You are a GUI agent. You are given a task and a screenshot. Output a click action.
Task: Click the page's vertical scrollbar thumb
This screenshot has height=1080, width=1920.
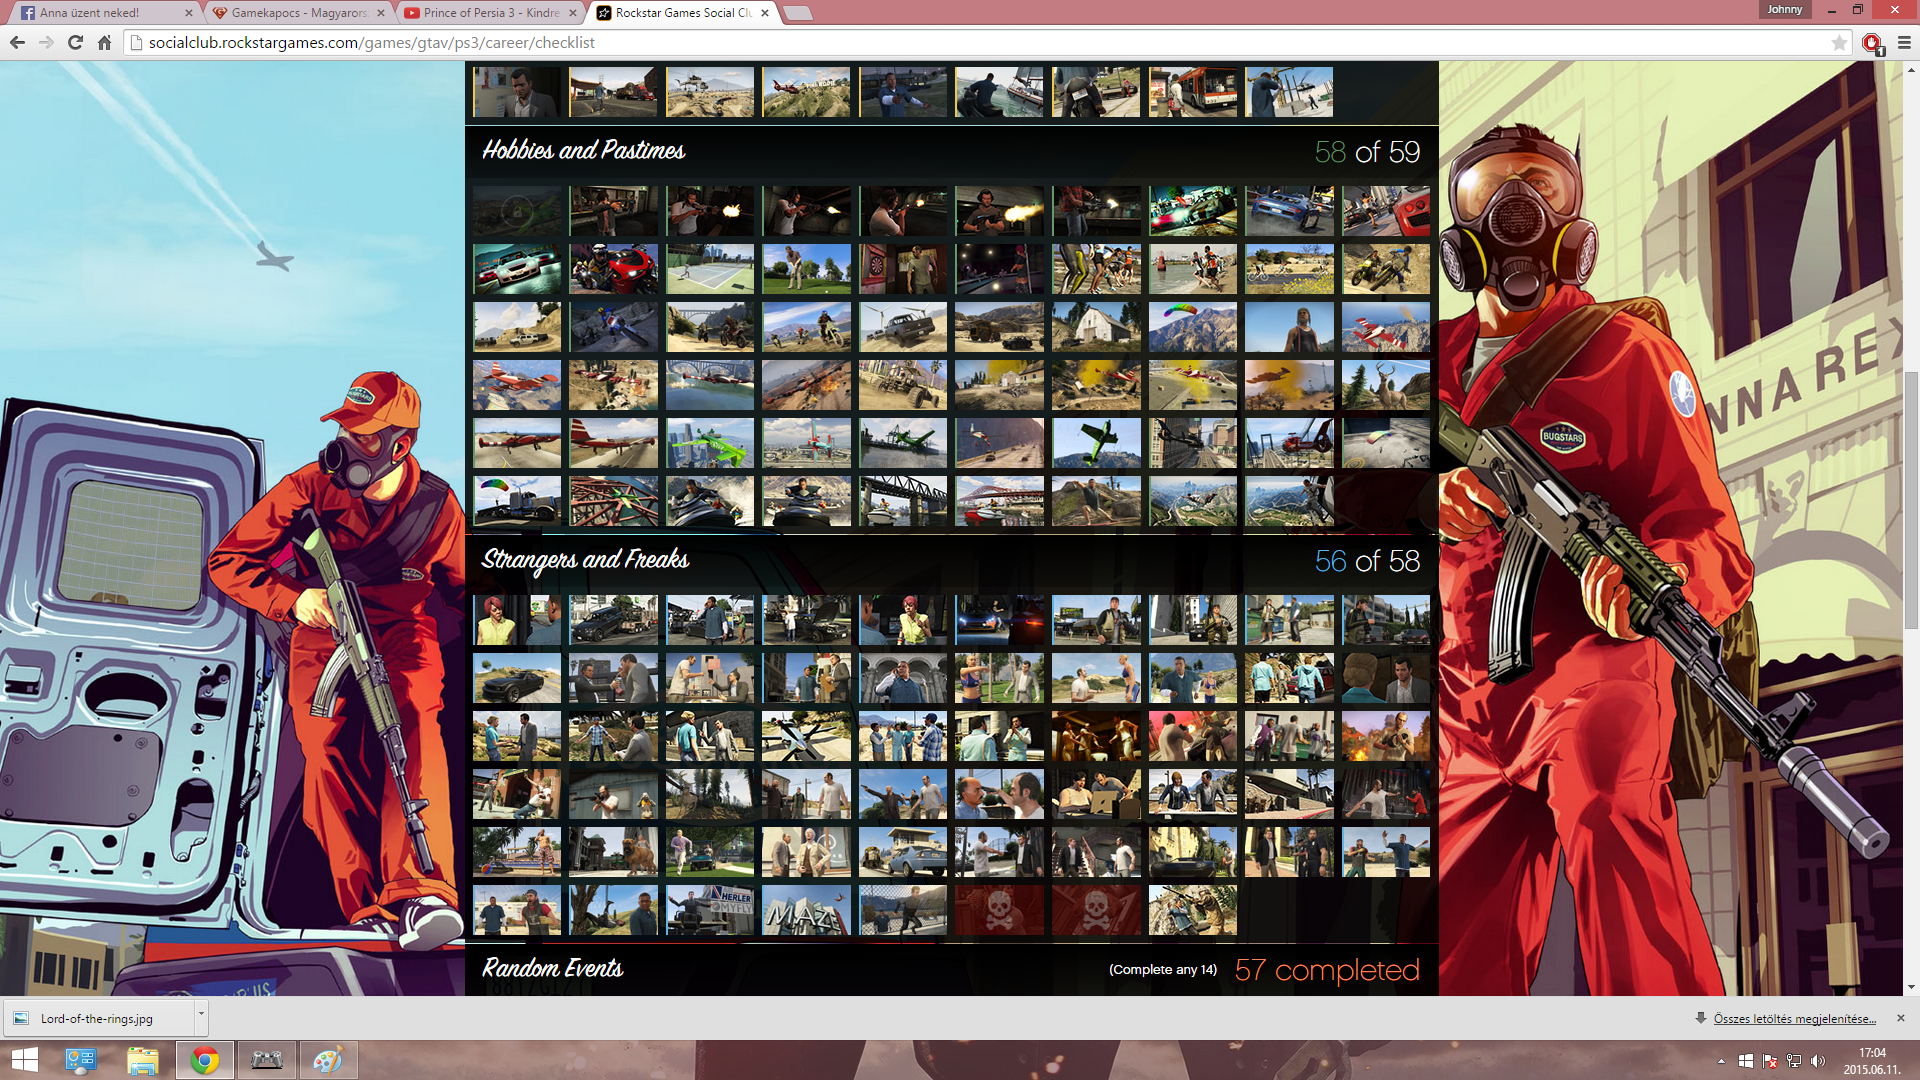1911,500
